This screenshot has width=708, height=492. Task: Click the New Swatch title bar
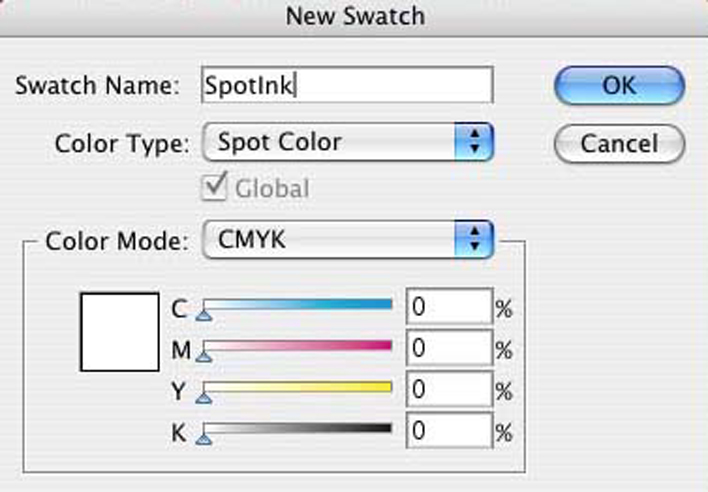pyautogui.click(x=354, y=16)
